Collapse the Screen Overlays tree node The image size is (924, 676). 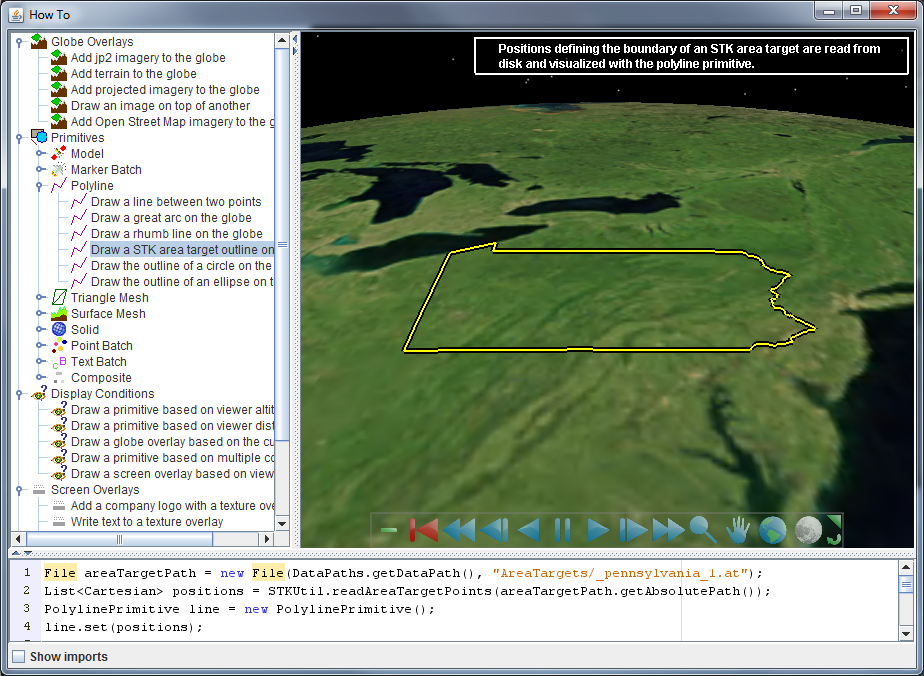click(19, 490)
